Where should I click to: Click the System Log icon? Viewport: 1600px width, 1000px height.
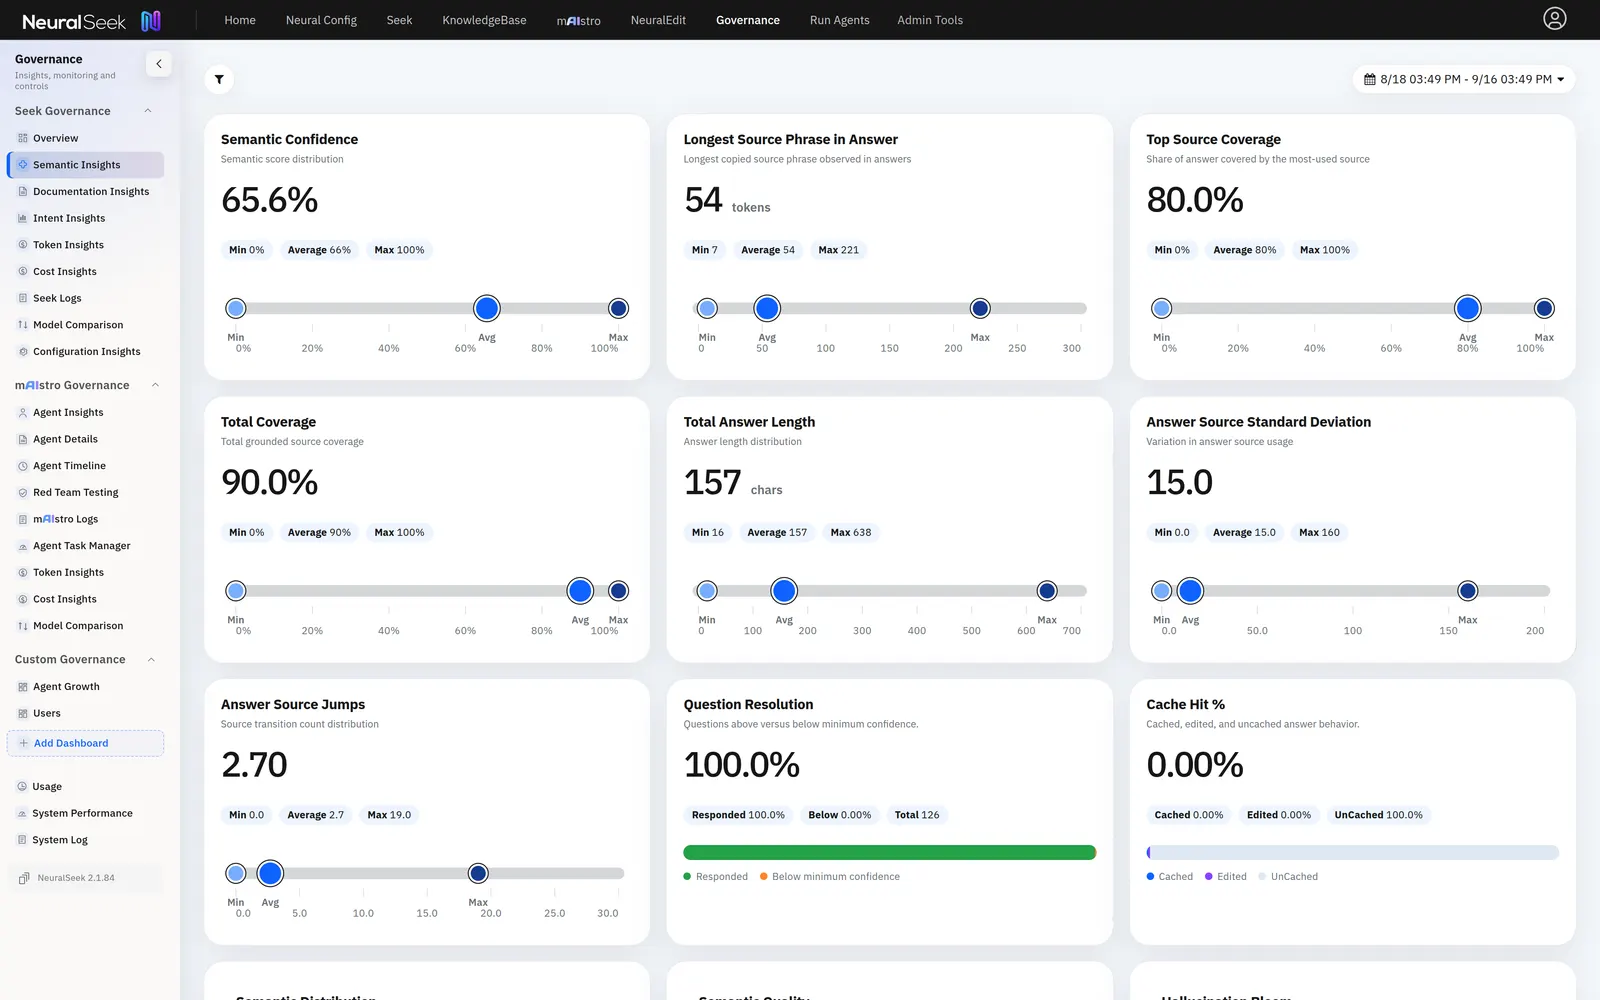point(22,840)
